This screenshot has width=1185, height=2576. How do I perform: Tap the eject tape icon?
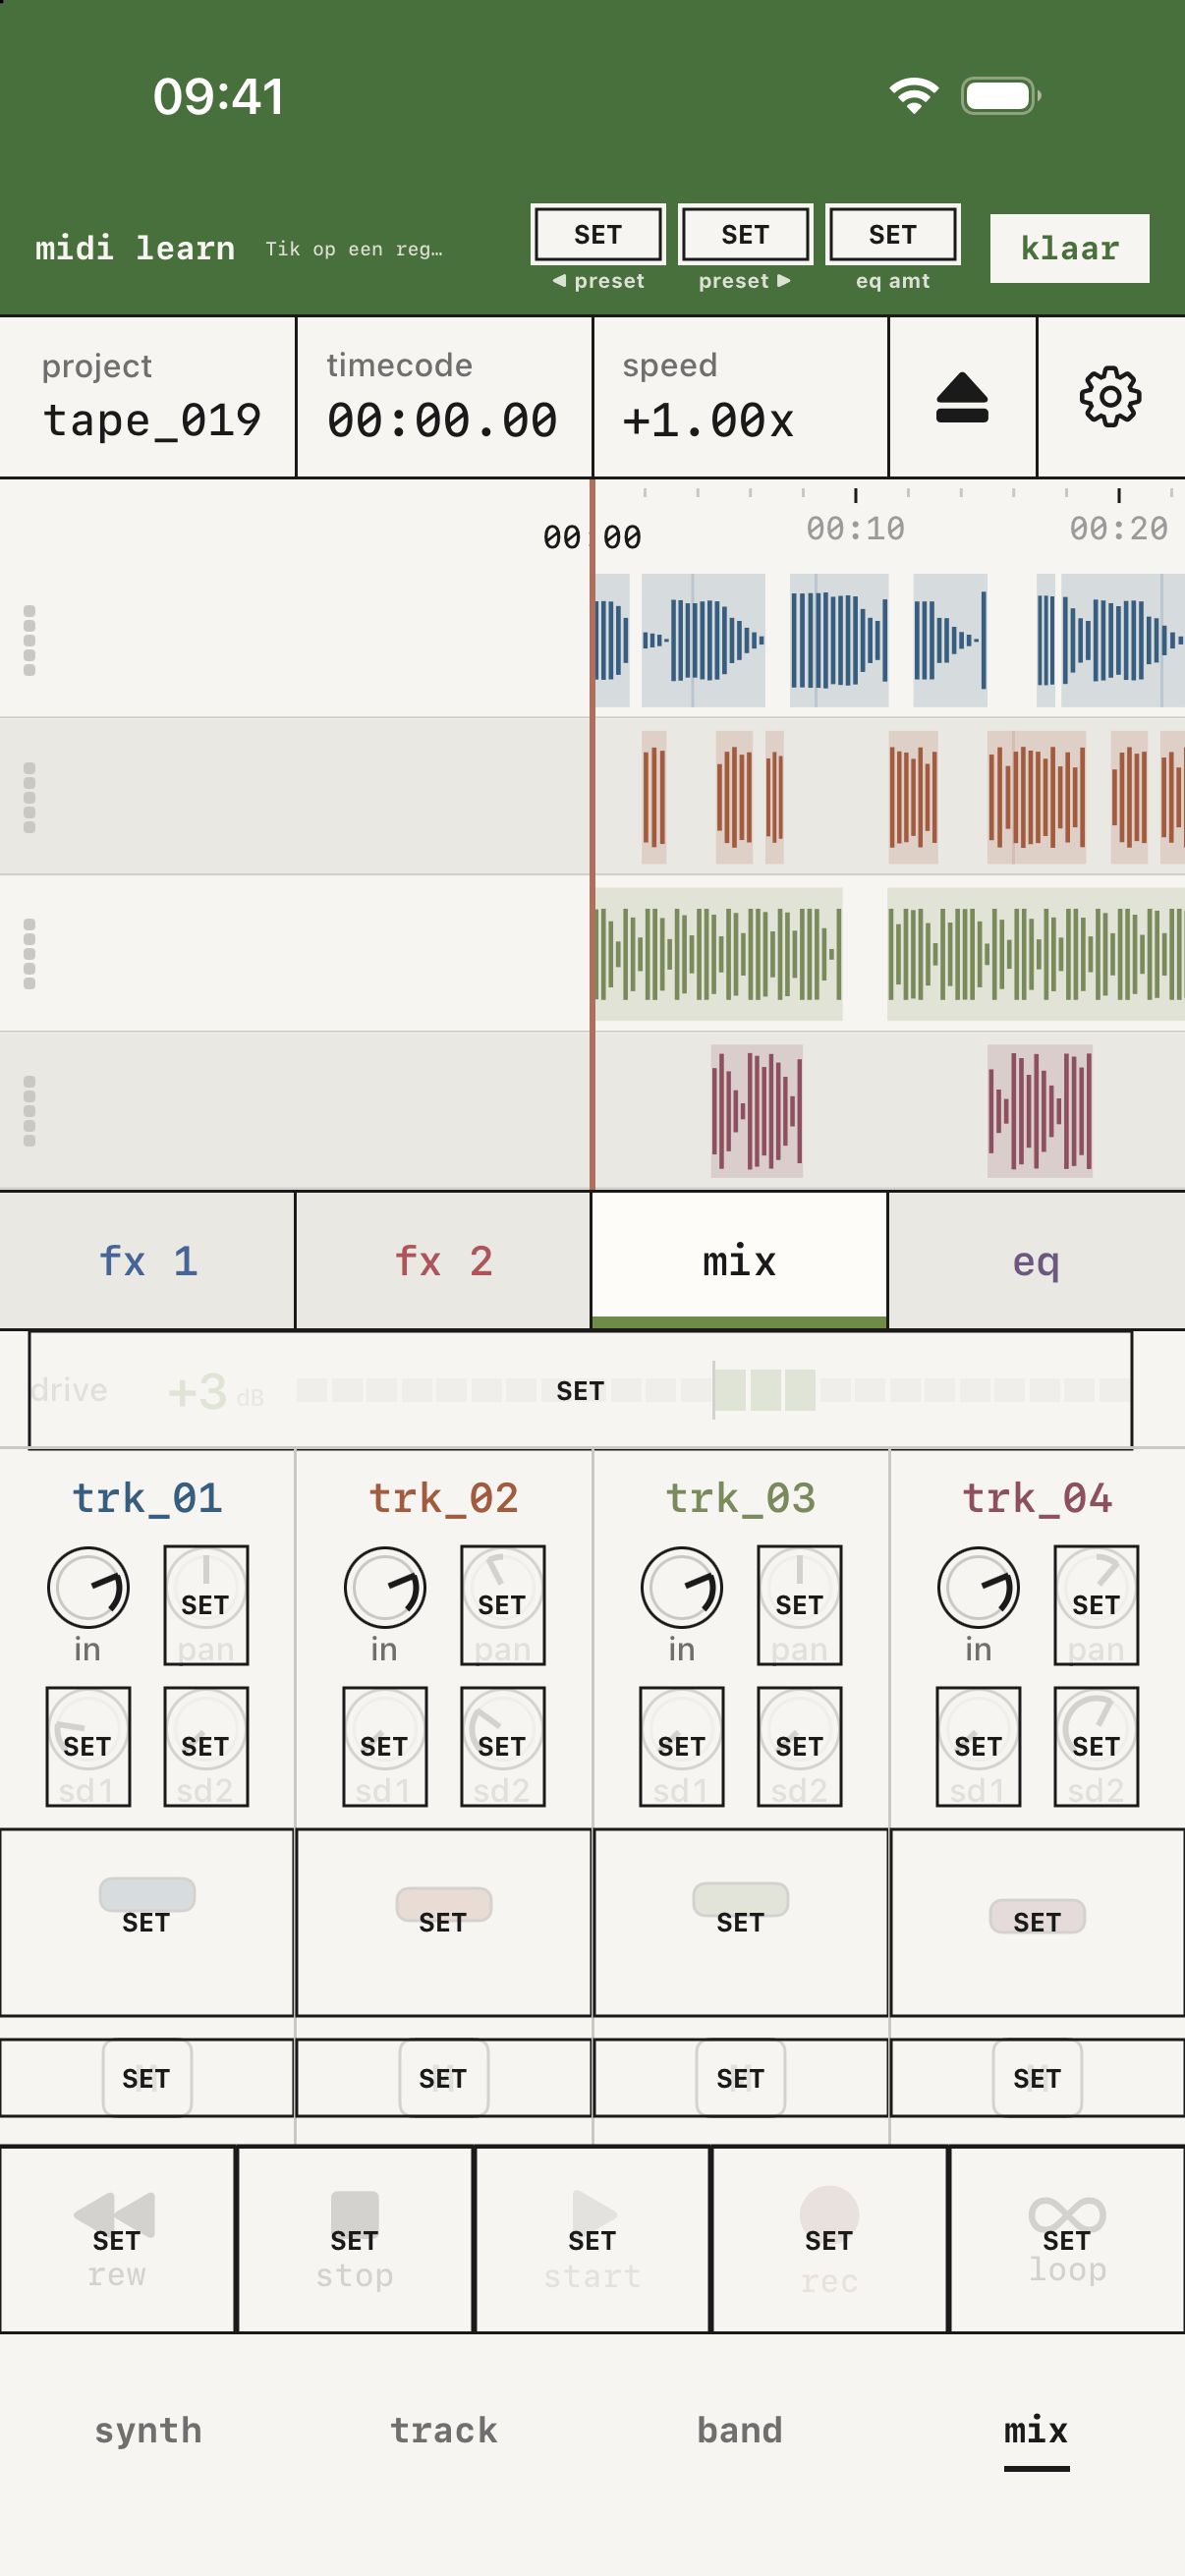pyautogui.click(x=962, y=397)
